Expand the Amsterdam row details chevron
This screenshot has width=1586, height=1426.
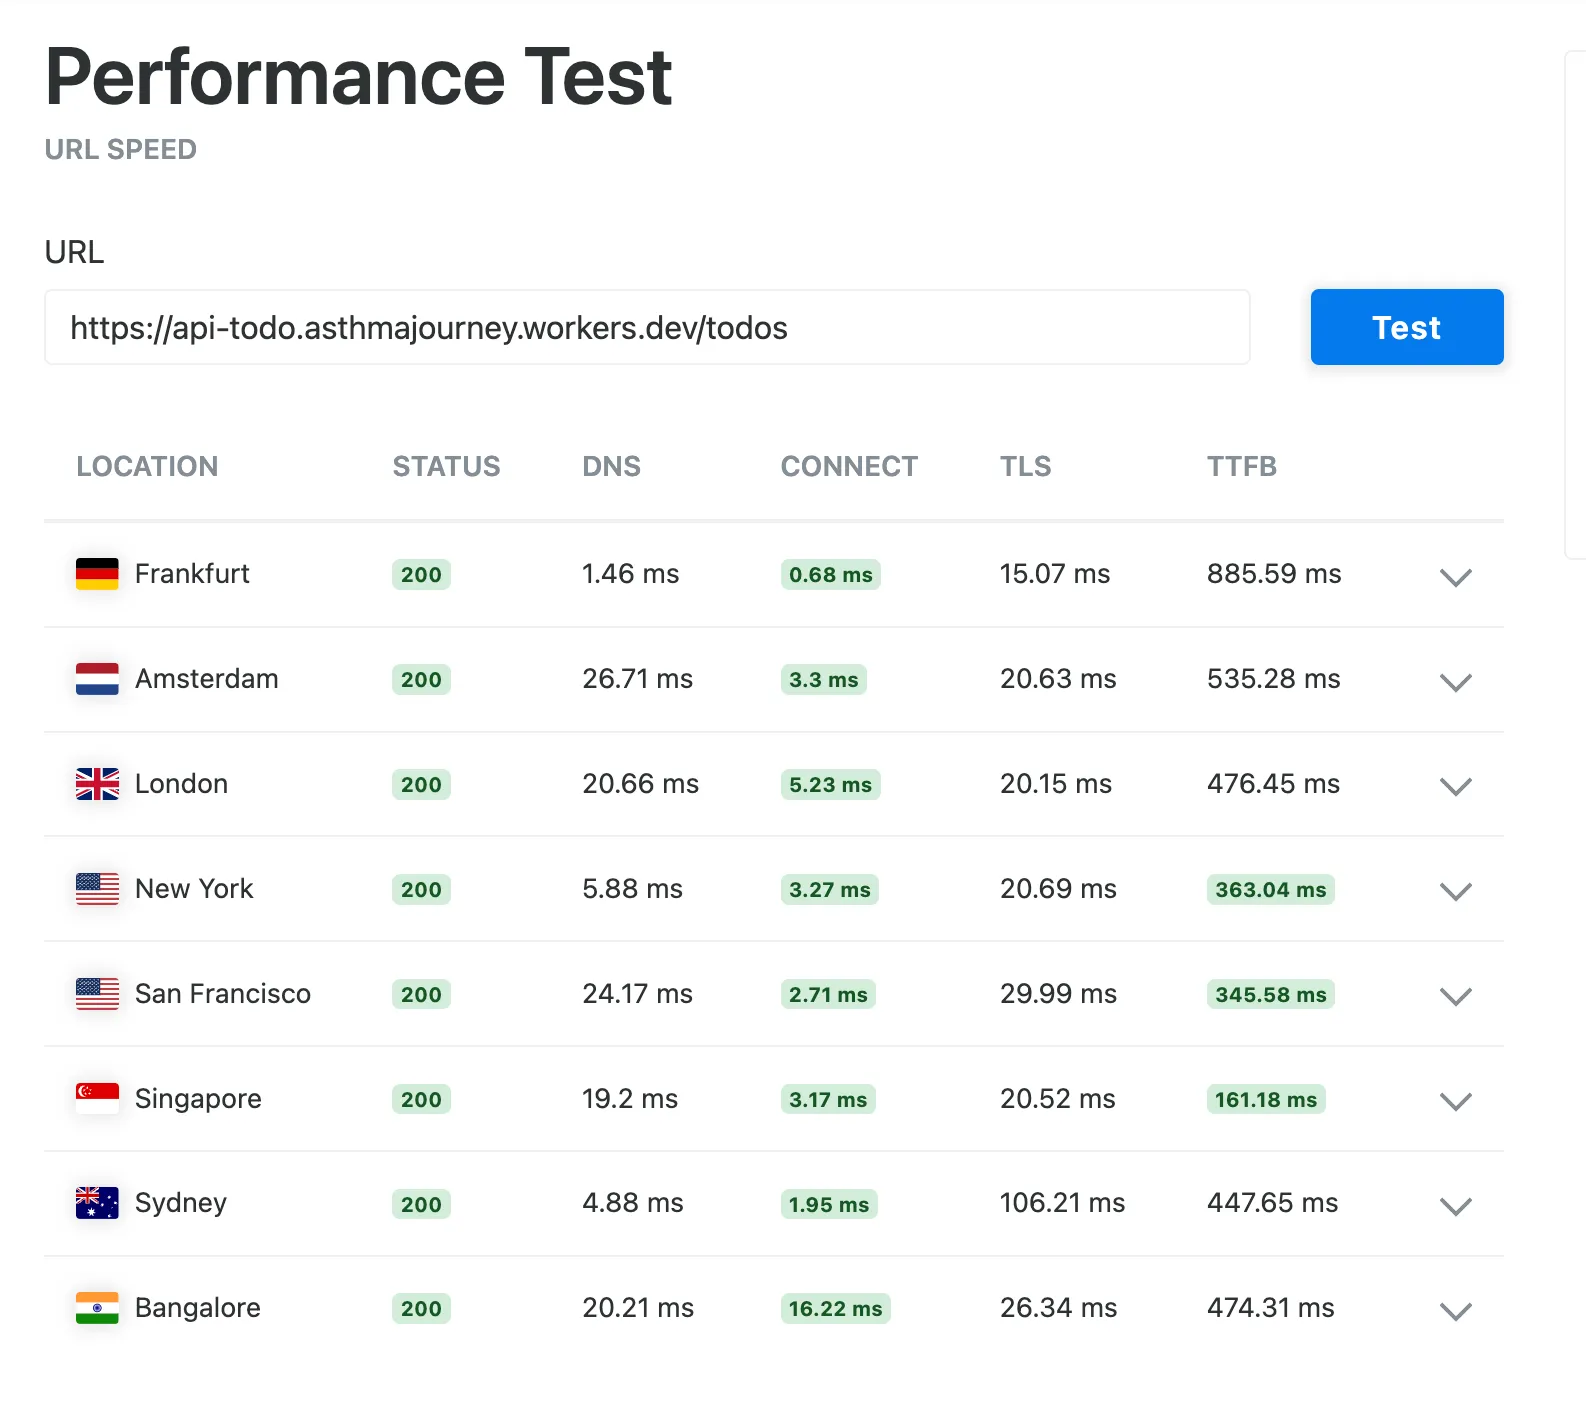click(x=1455, y=682)
